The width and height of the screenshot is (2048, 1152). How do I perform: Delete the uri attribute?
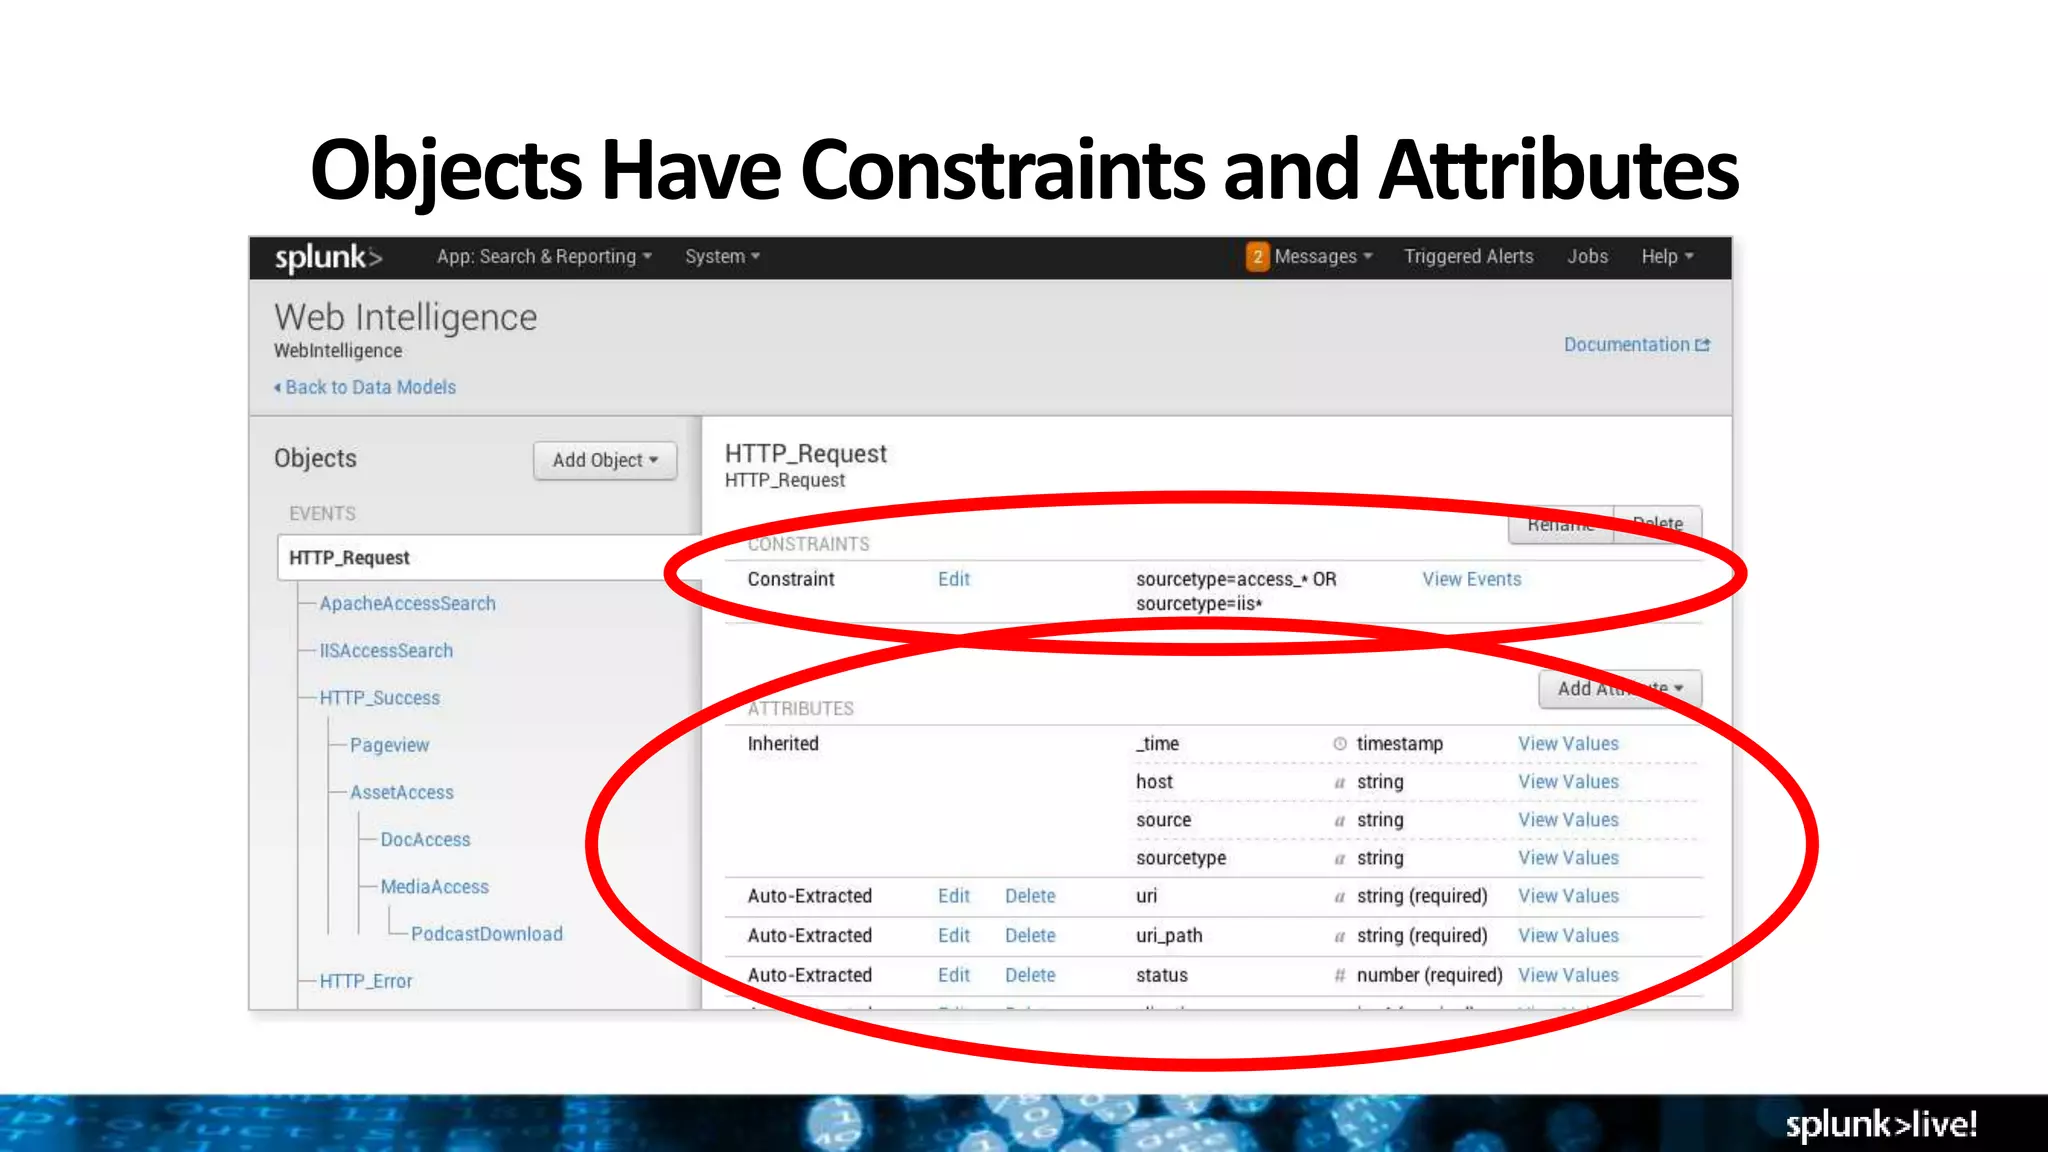point(1030,896)
